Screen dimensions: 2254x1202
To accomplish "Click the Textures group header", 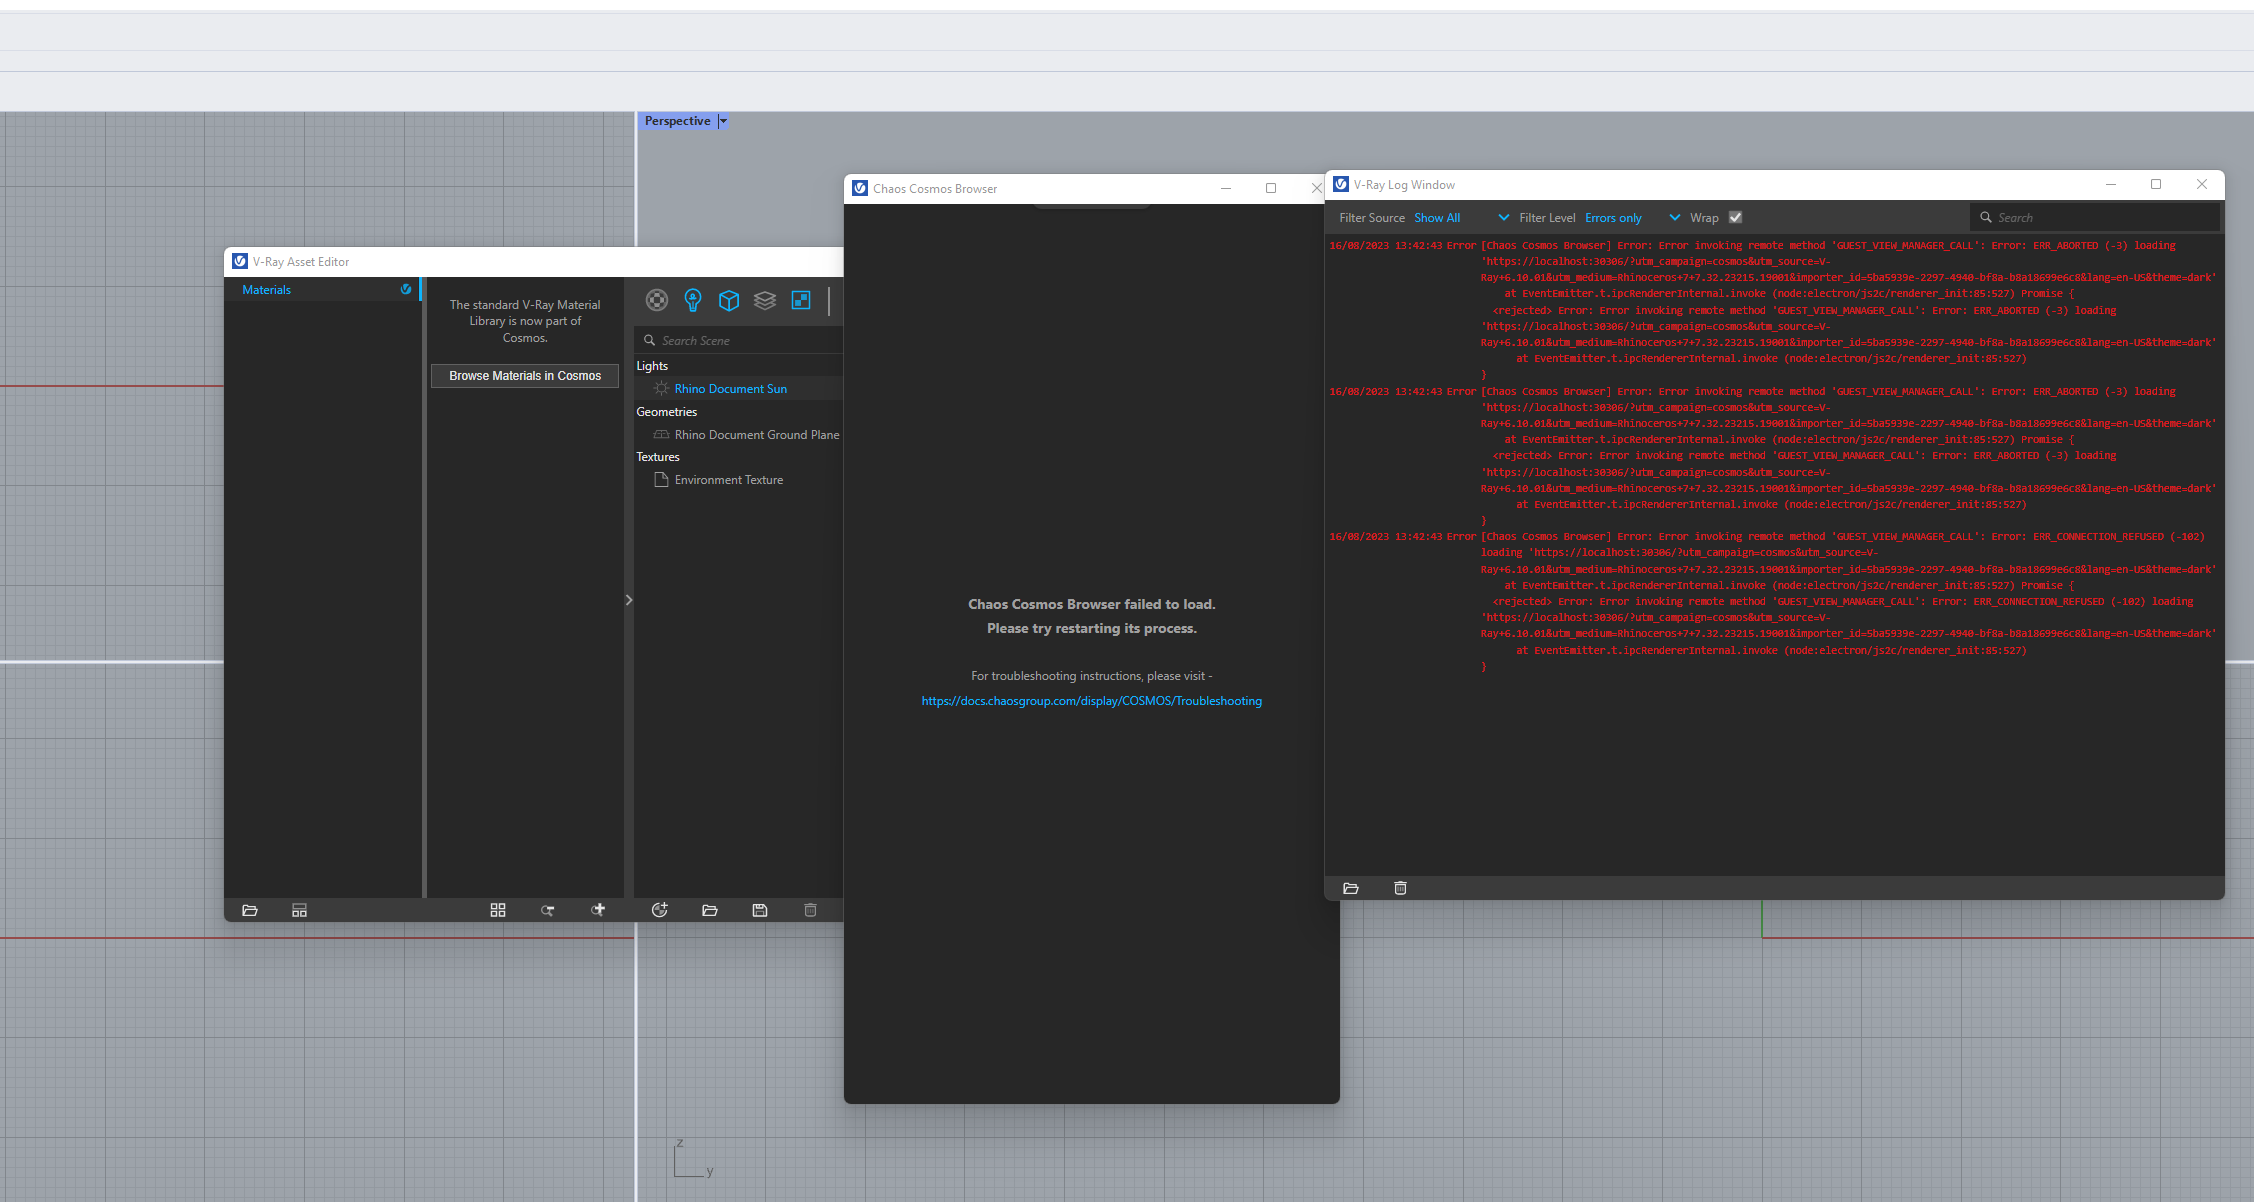I will coord(658,456).
